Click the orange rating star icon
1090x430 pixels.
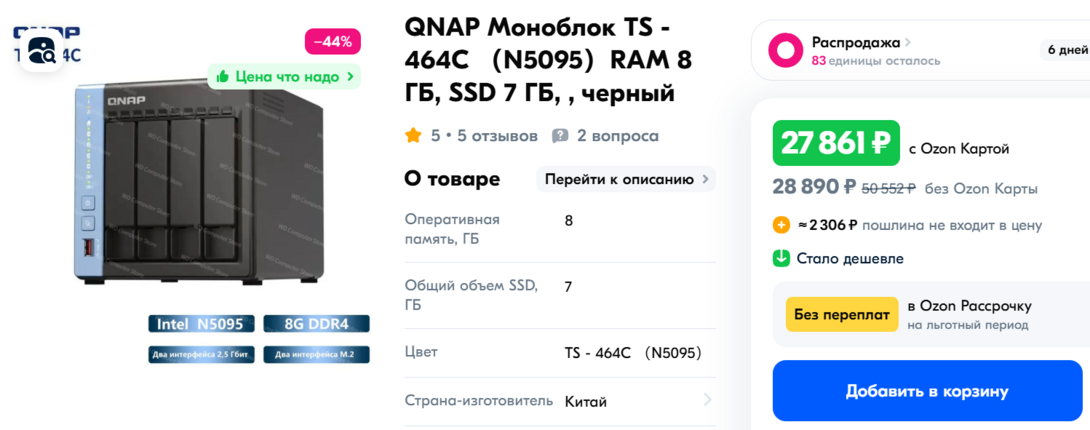click(x=413, y=135)
